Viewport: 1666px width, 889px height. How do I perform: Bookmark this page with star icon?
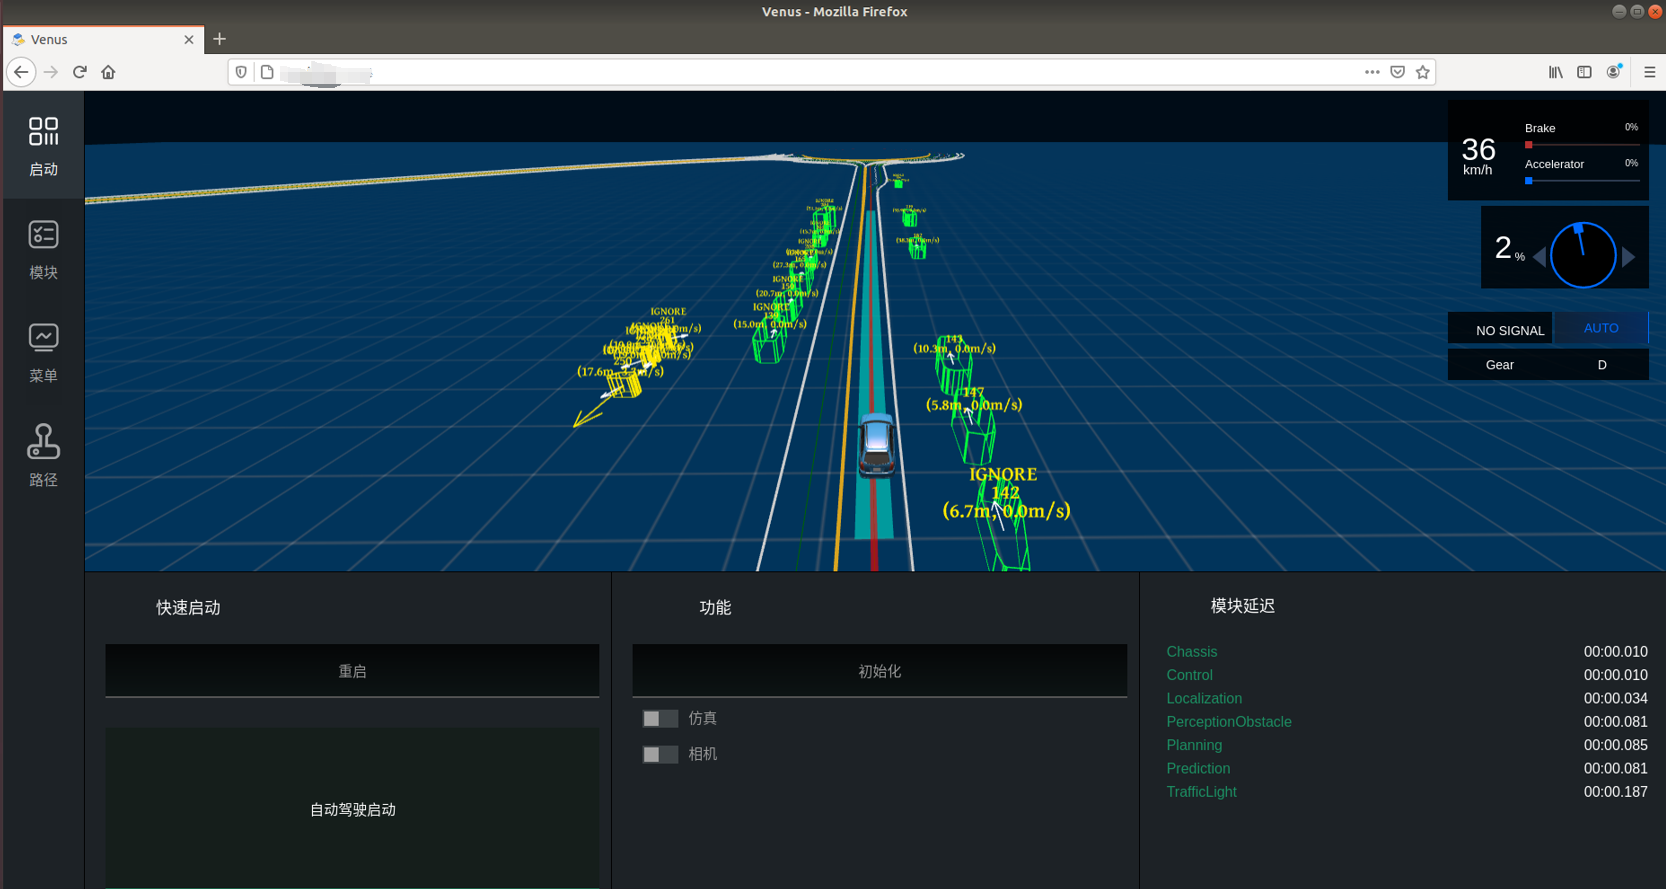click(x=1422, y=72)
